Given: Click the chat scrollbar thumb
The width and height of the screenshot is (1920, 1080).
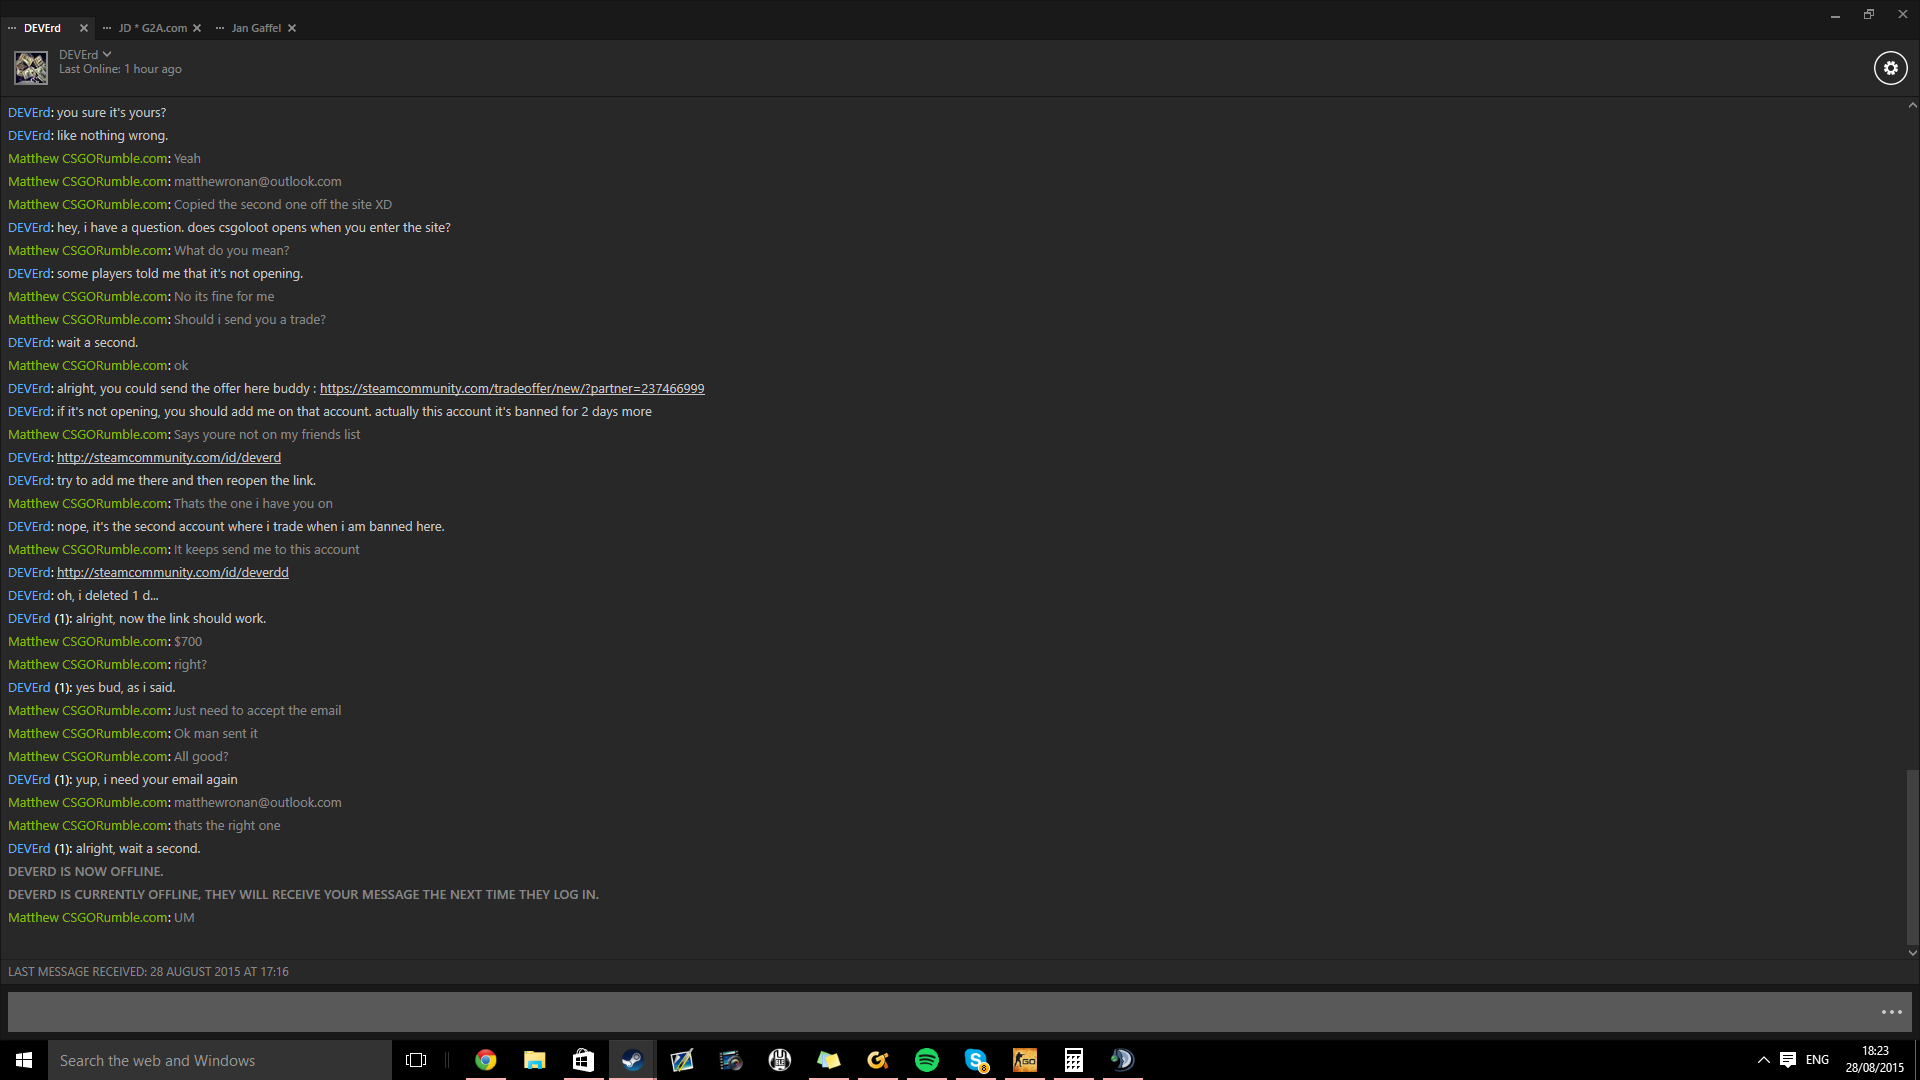Looking at the screenshot, I should click(x=1912, y=856).
